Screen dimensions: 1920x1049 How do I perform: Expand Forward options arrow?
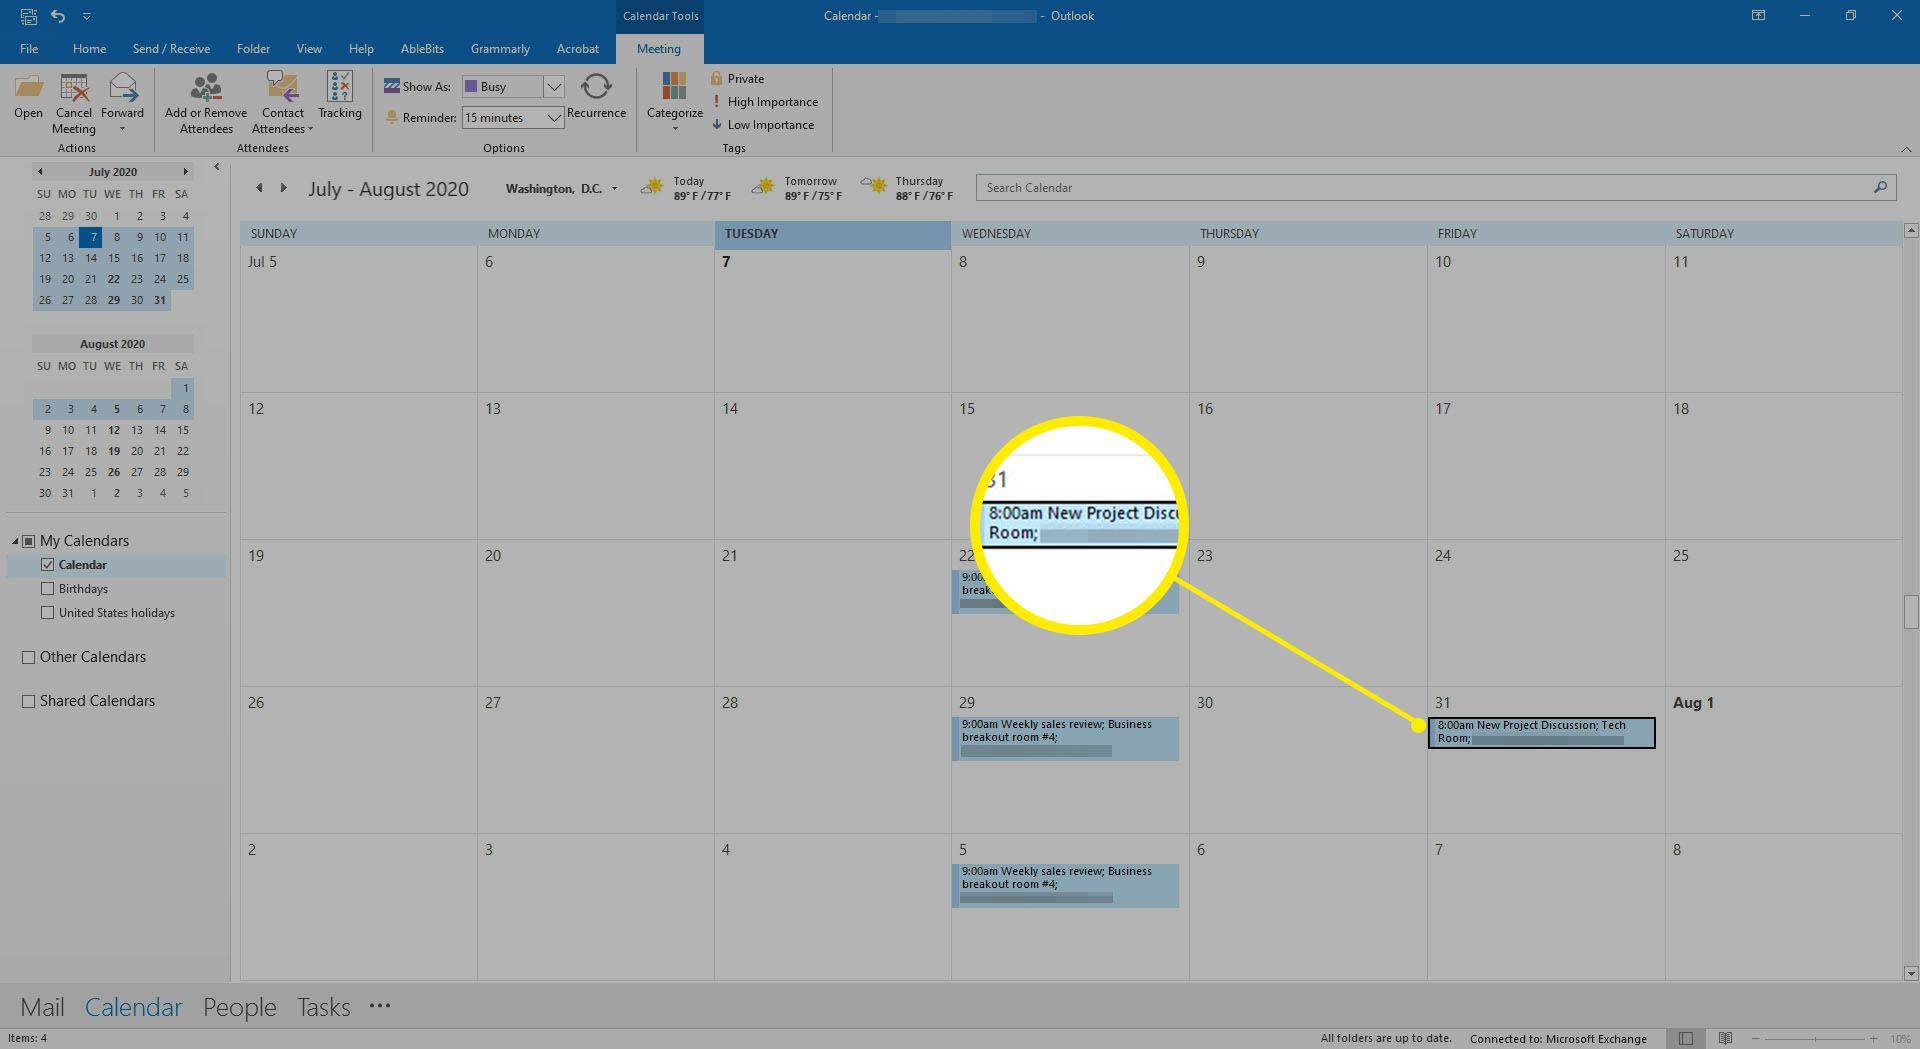click(x=122, y=129)
